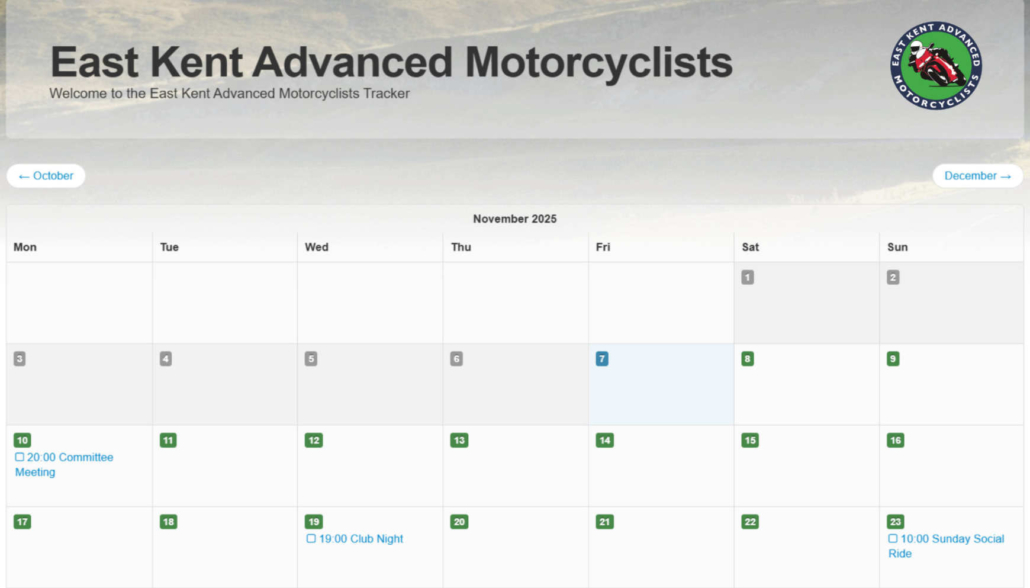This screenshot has height=588, width=1030.
Task: Click the date badge for November 15
Action: (750, 440)
